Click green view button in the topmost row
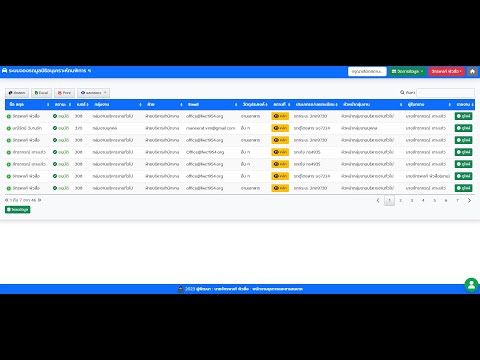 (463, 116)
